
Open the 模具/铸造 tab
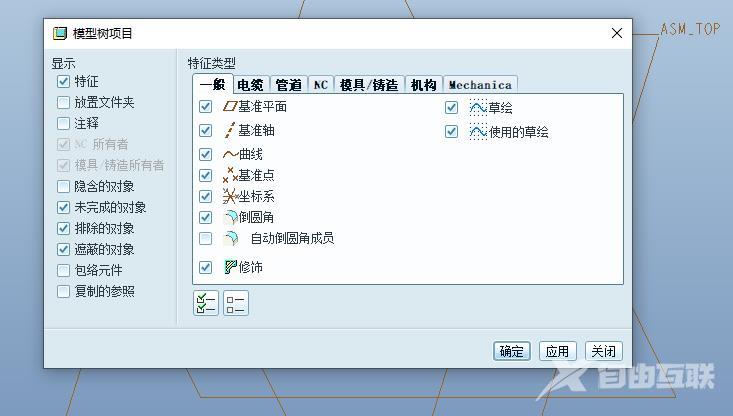click(x=369, y=85)
